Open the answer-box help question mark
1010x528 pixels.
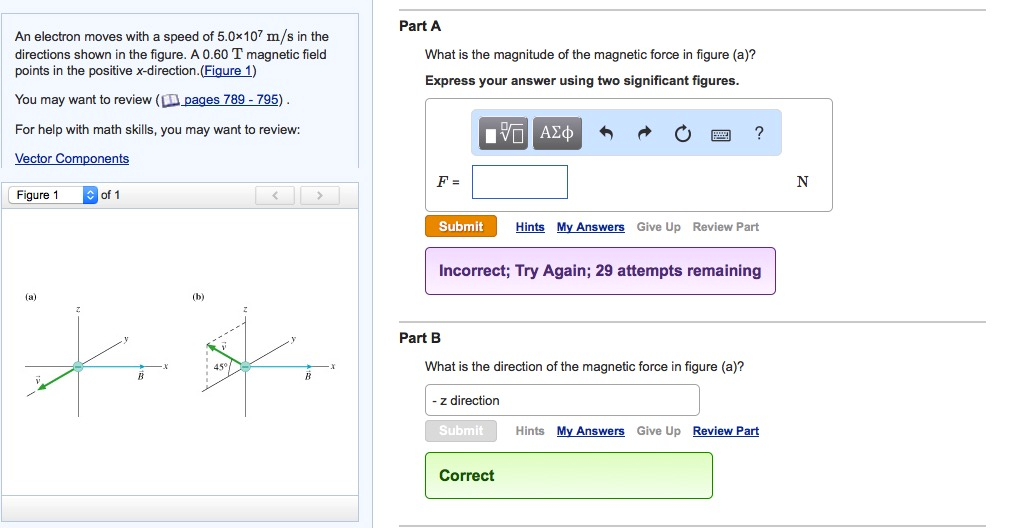(760, 134)
